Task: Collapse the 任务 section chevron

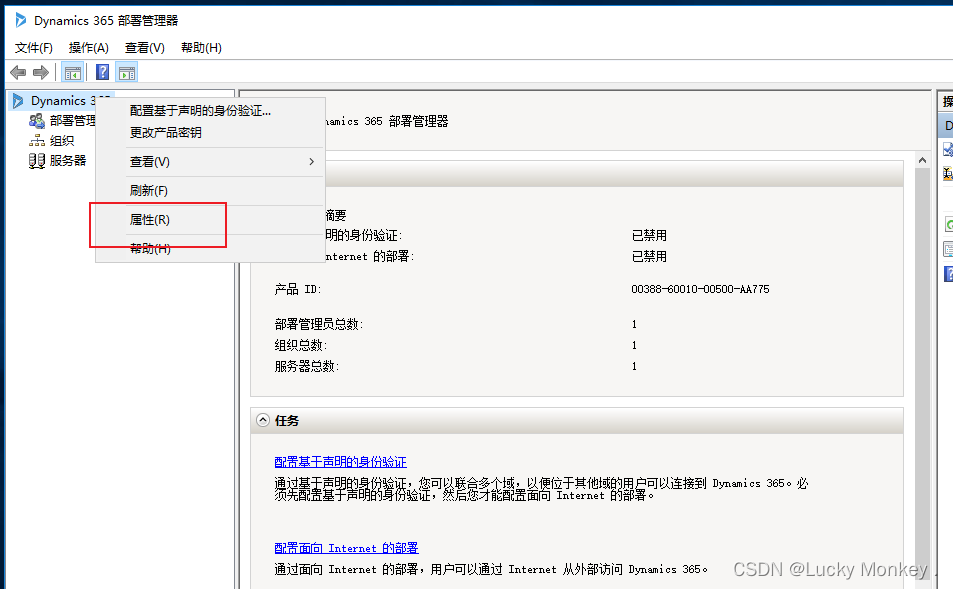Action: (x=263, y=421)
